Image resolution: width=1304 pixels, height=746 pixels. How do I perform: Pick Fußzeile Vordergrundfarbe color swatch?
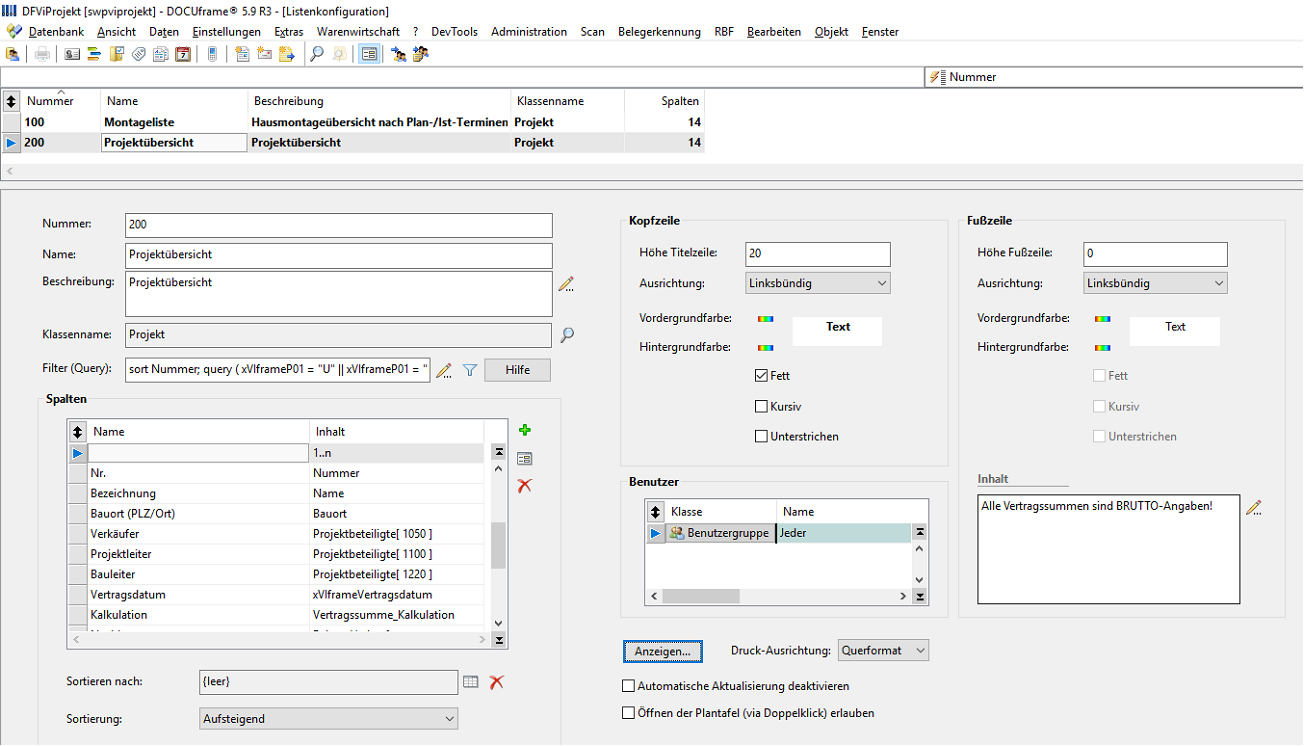[1103, 319]
